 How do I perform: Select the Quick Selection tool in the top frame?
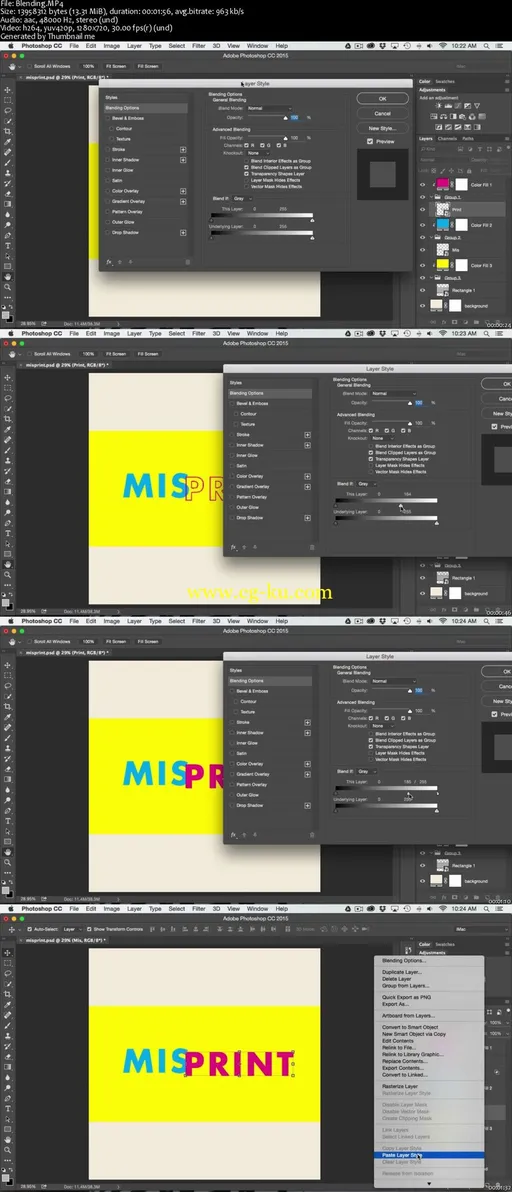pyautogui.click(x=8, y=121)
